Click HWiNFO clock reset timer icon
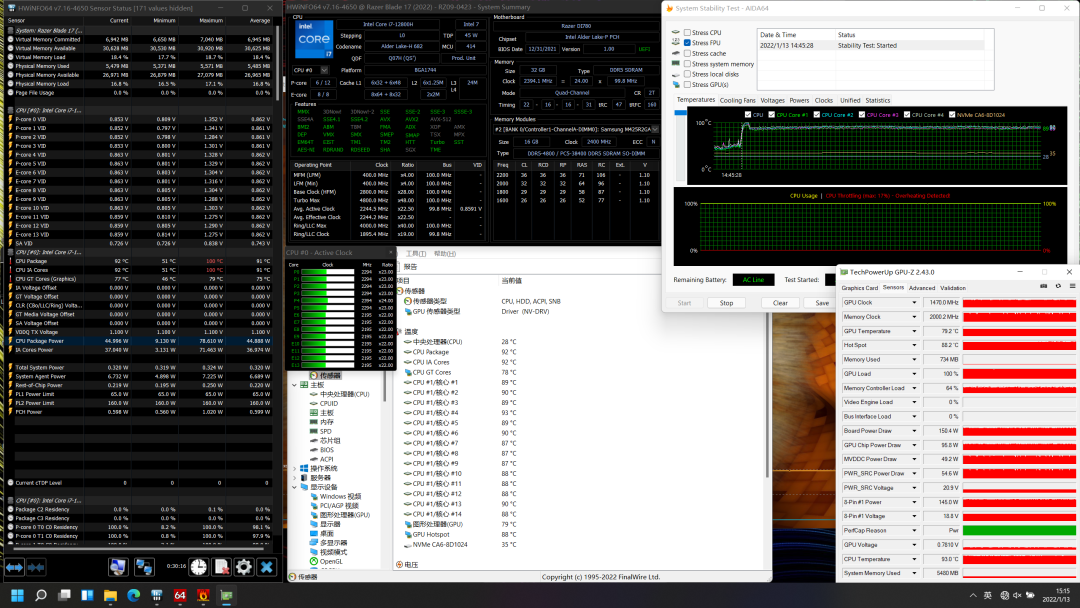The image size is (1080, 608). [x=198, y=567]
